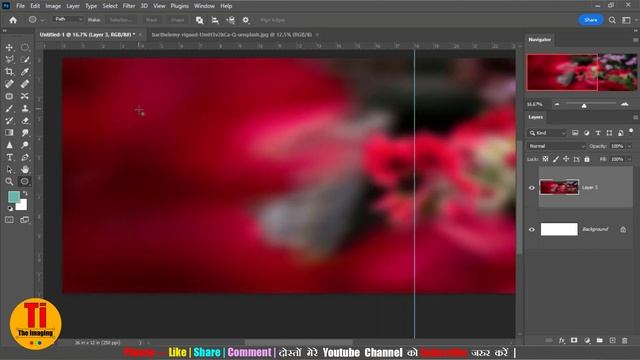This screenshot has width=640, height=360.
Task: Click the Home icon in options bar
Action: pyautogui.click(x=13, y=20)
